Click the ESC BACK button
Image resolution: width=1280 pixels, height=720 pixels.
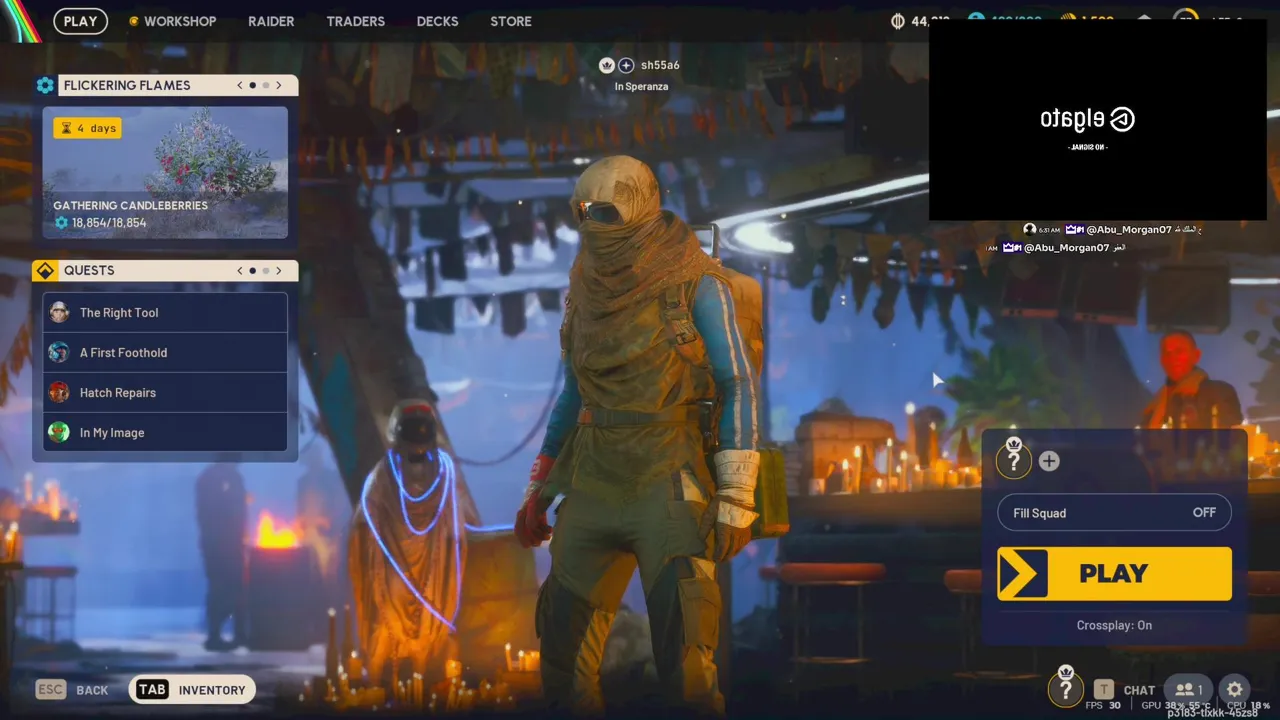[72, 690]
